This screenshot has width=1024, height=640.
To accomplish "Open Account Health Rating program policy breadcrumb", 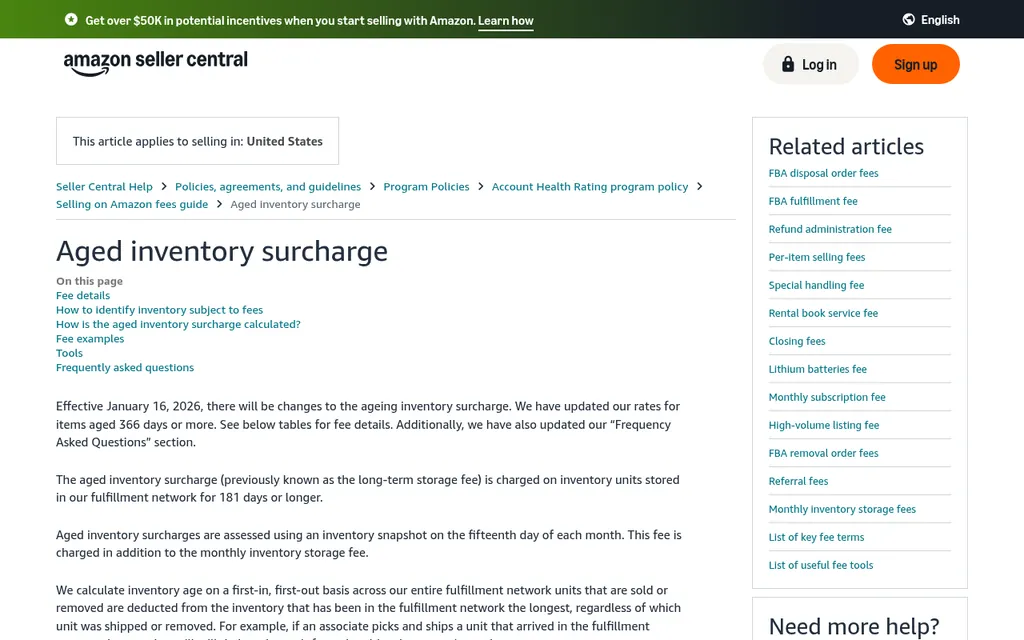I will (590, 186).
